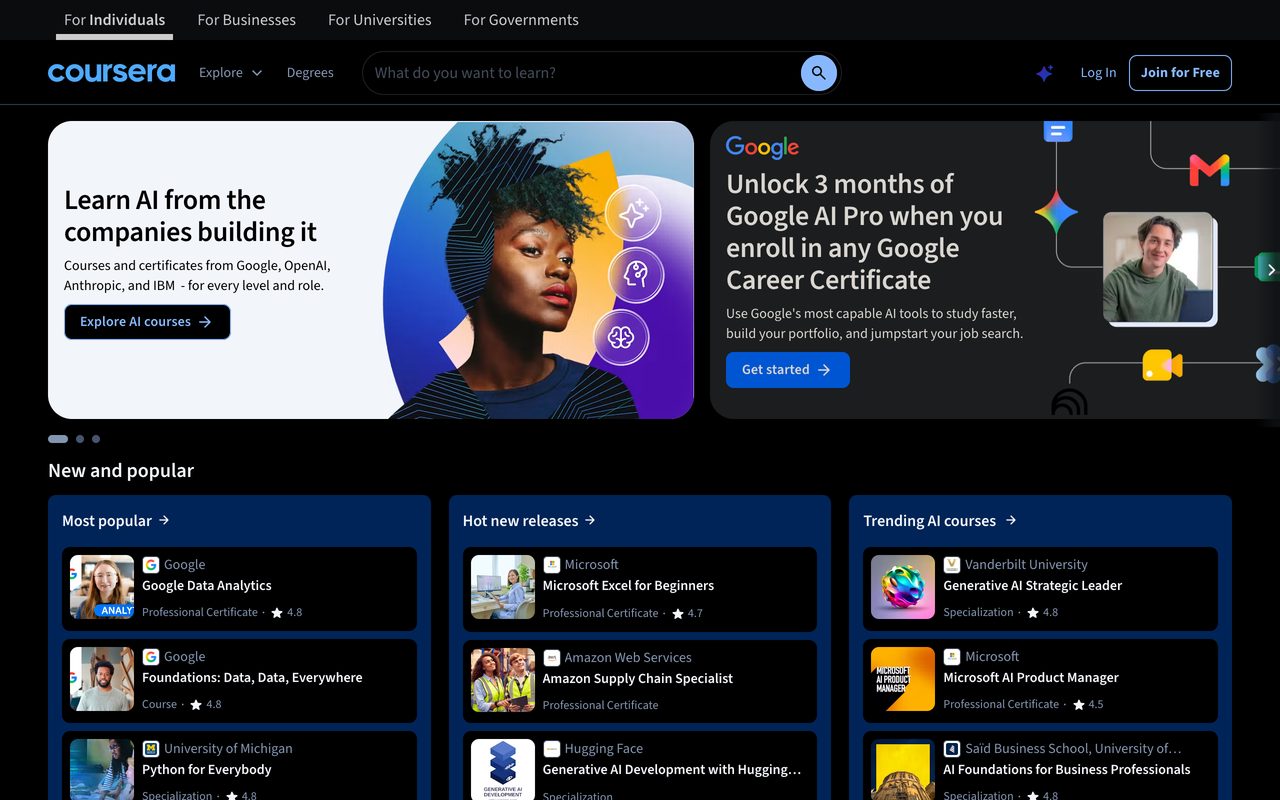Click the Get started button

788,370
